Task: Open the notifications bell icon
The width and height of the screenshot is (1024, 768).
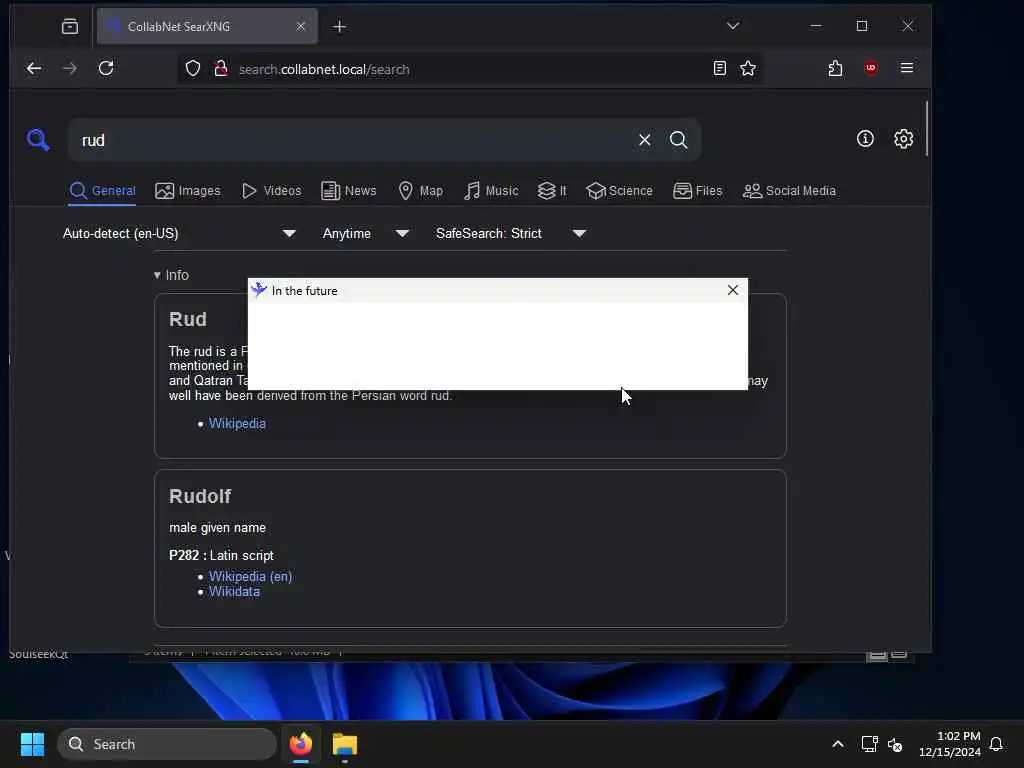Action: pos(996,744)
